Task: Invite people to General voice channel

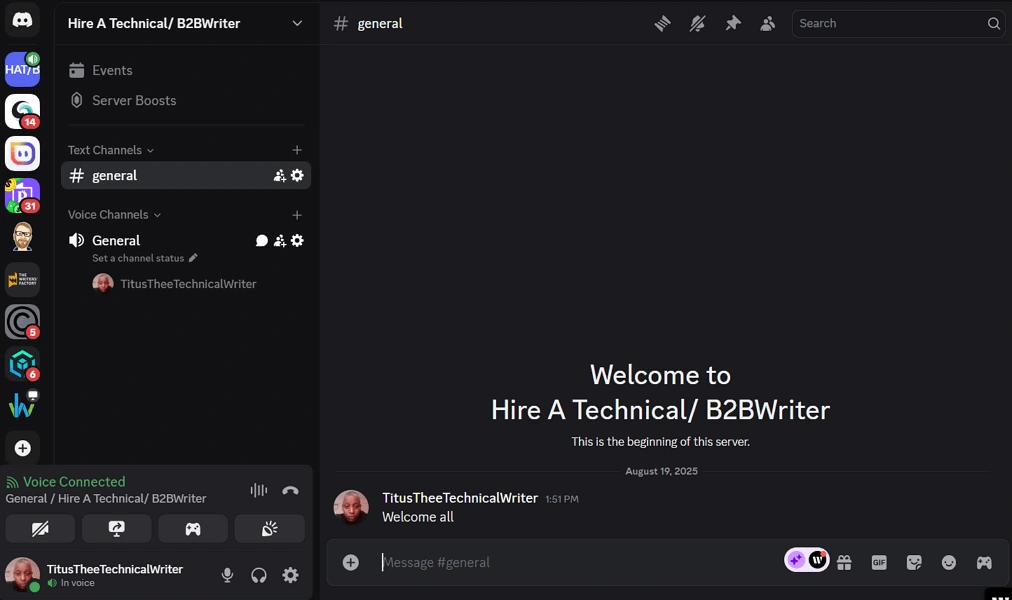Action: point(279,241)
